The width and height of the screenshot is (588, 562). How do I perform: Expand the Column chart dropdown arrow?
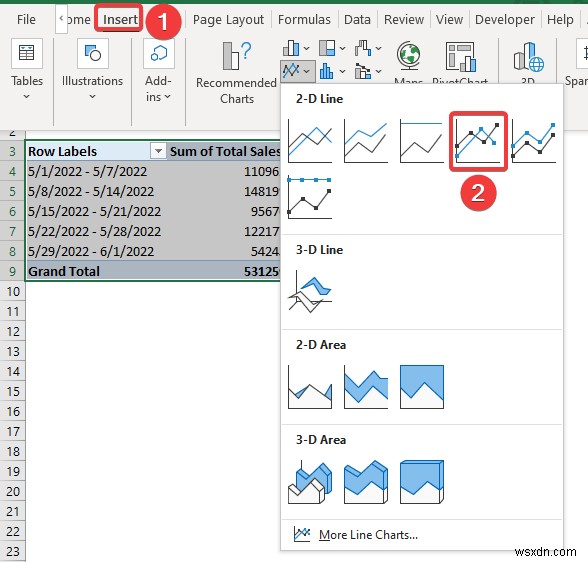click(x=306, y=48)
